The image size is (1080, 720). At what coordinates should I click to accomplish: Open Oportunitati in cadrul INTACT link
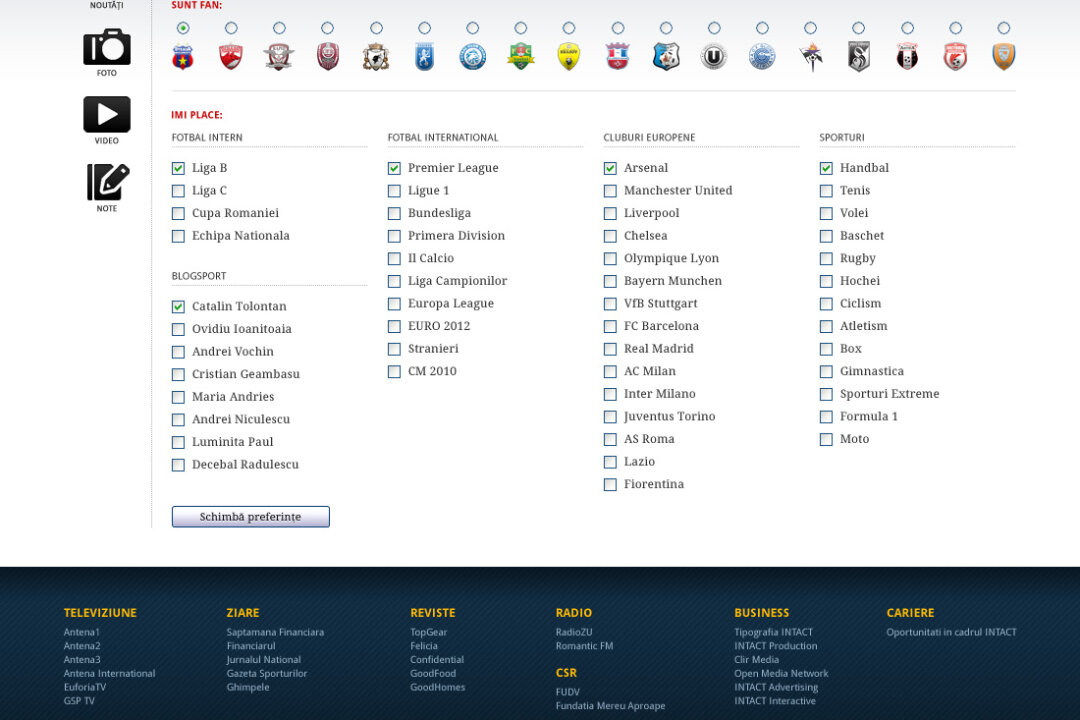coord(950,632)
